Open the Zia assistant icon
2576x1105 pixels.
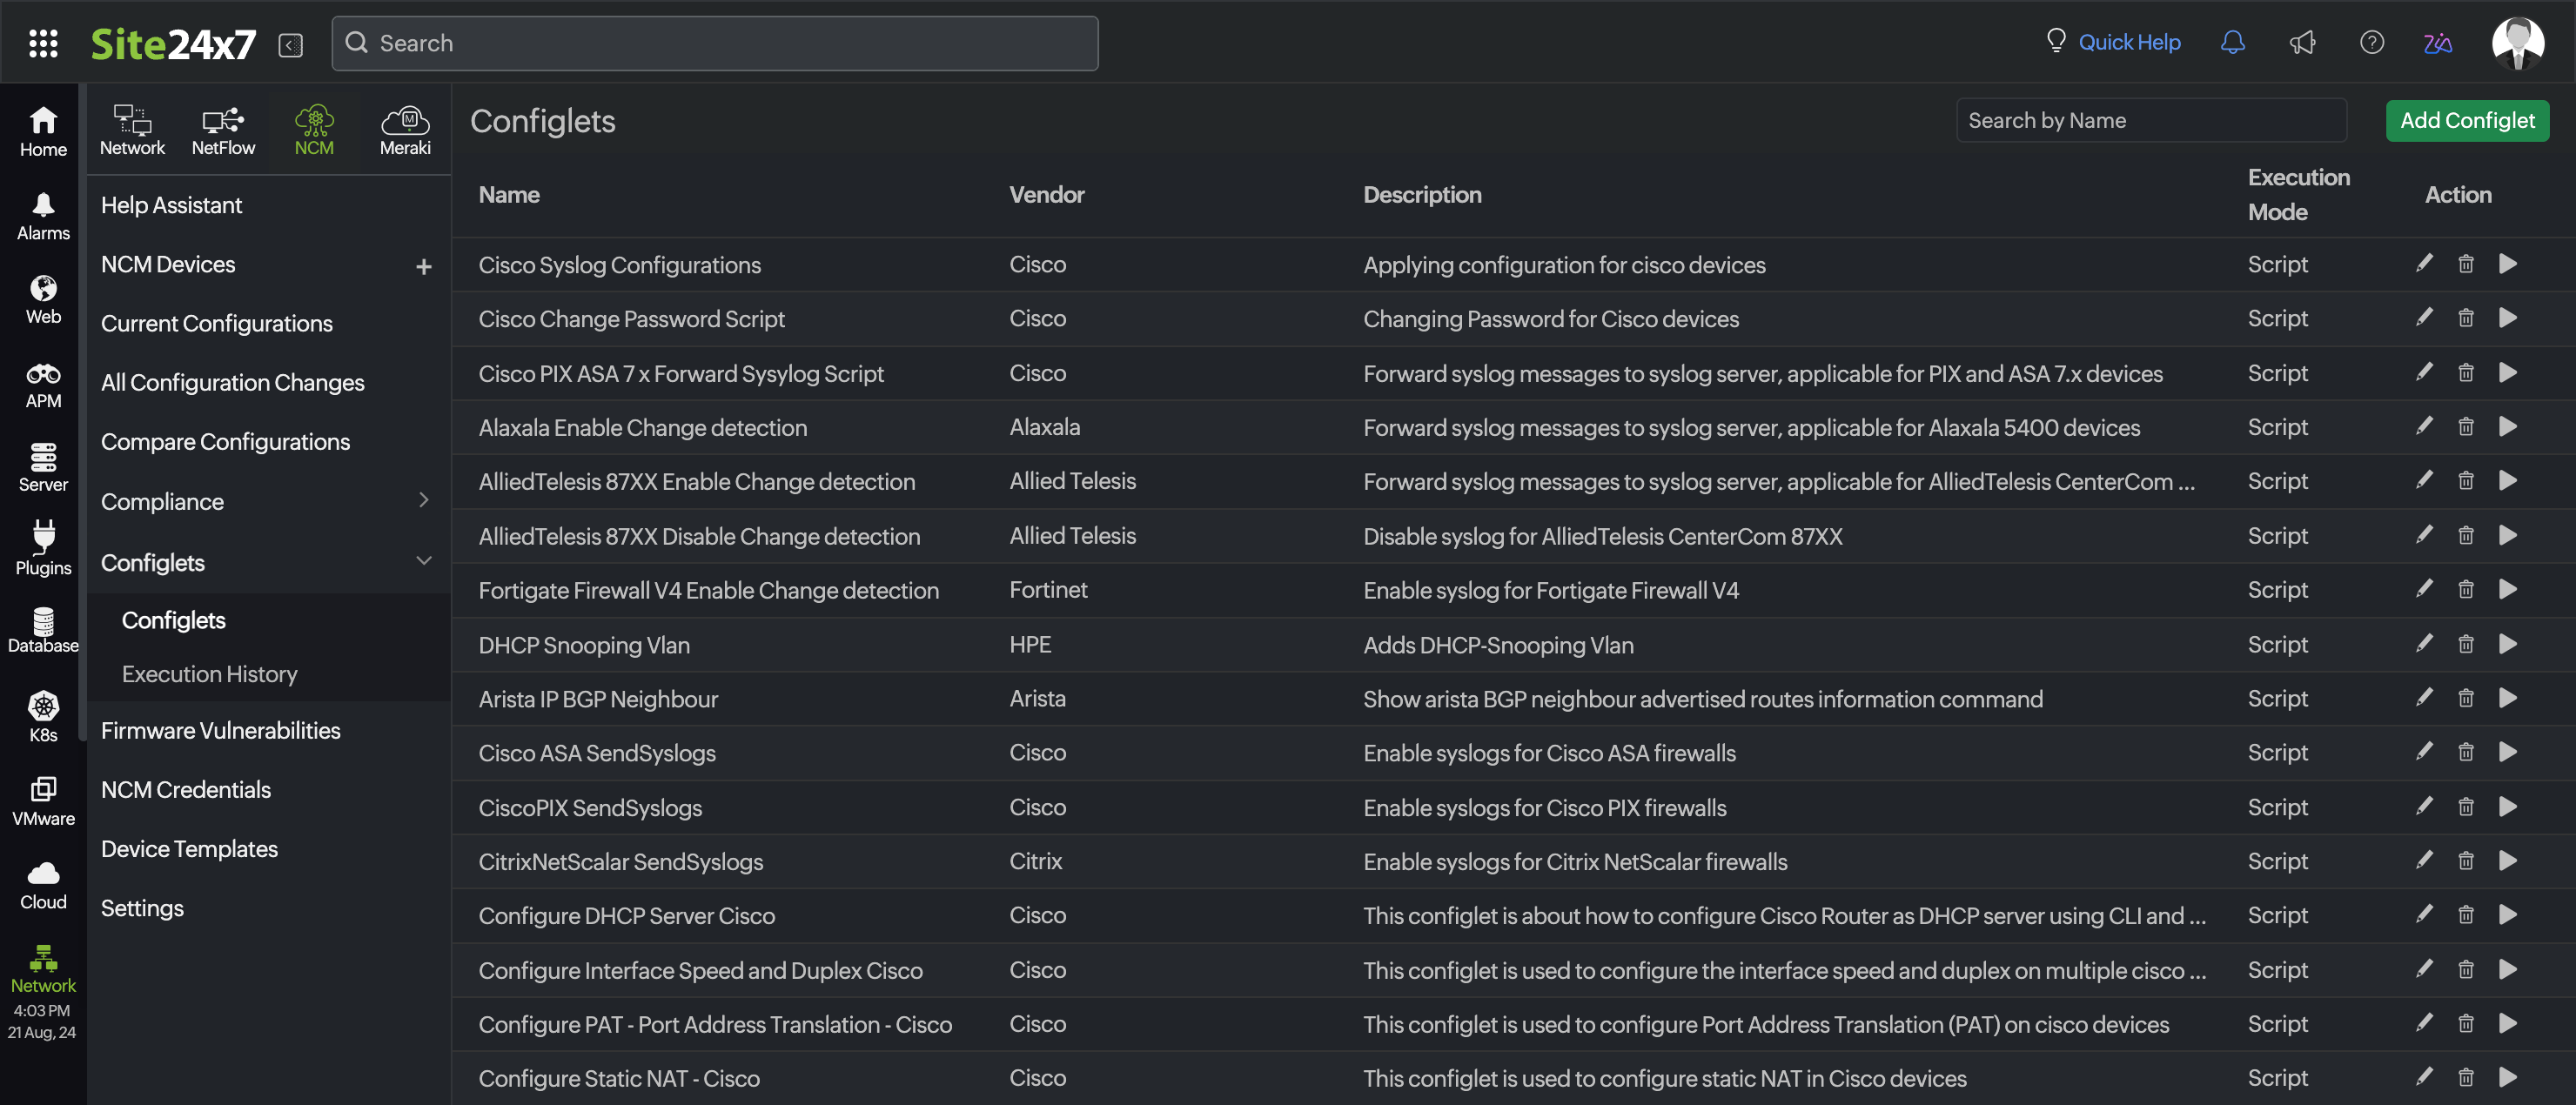(x=2437, y=42)
